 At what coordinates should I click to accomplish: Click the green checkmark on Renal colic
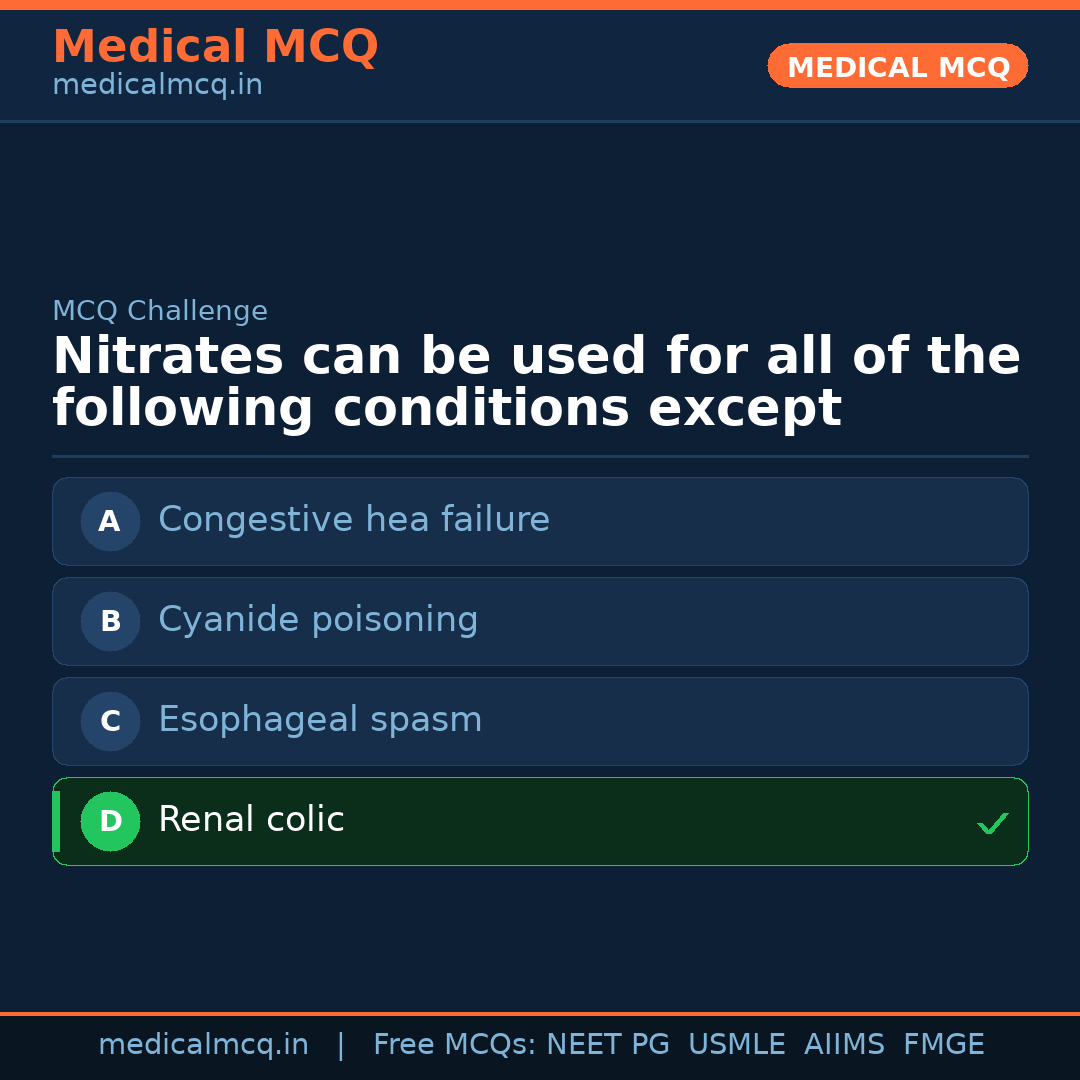992,823
